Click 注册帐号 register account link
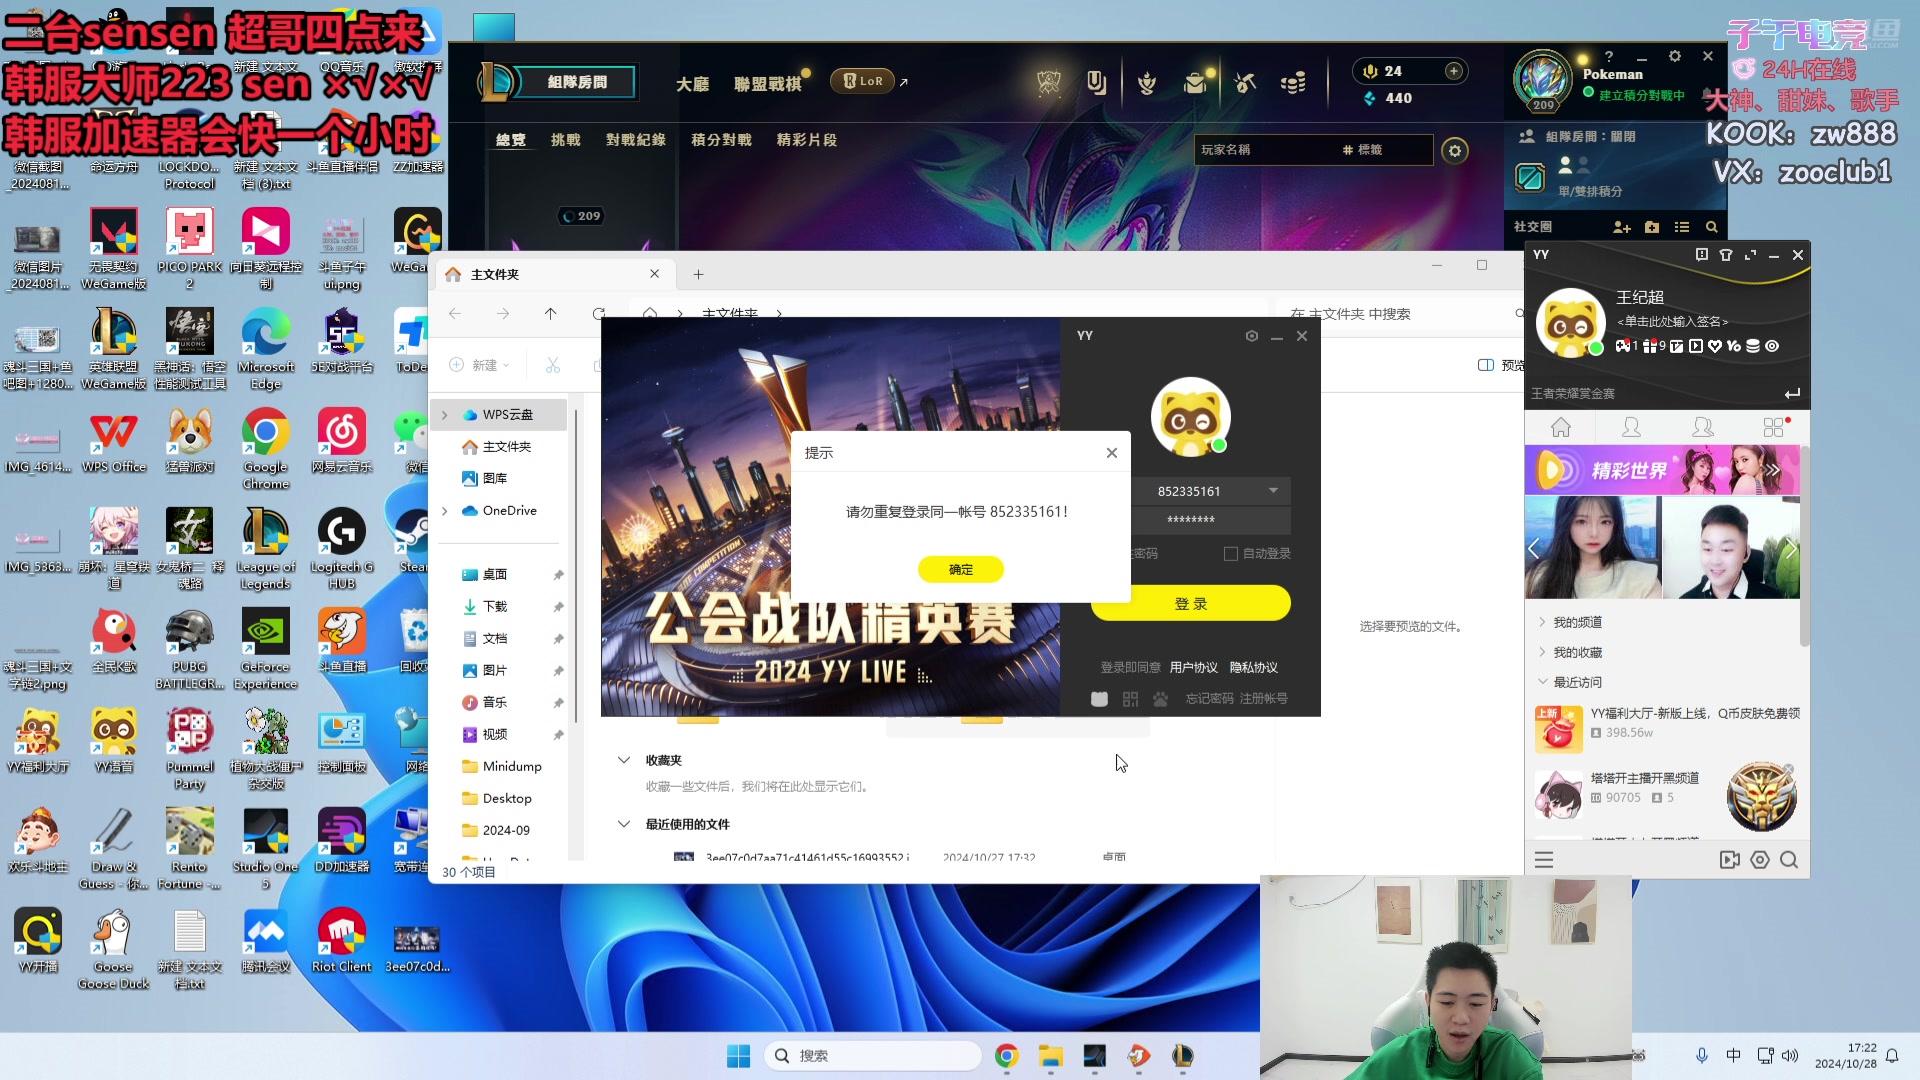 pos(1263,698)
